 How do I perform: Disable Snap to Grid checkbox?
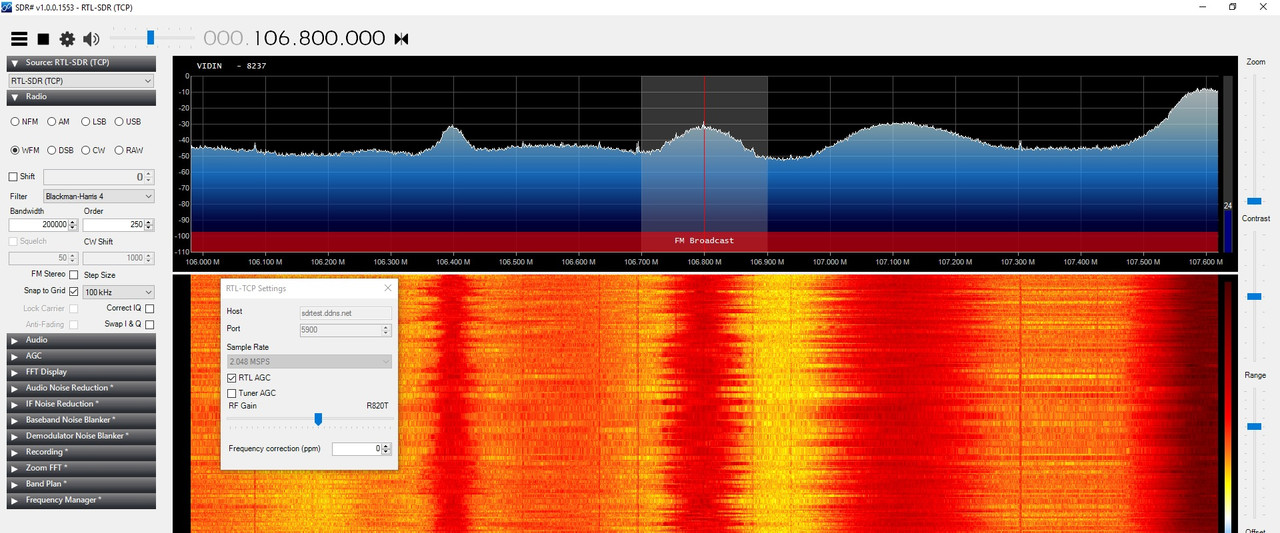[74, 291]
